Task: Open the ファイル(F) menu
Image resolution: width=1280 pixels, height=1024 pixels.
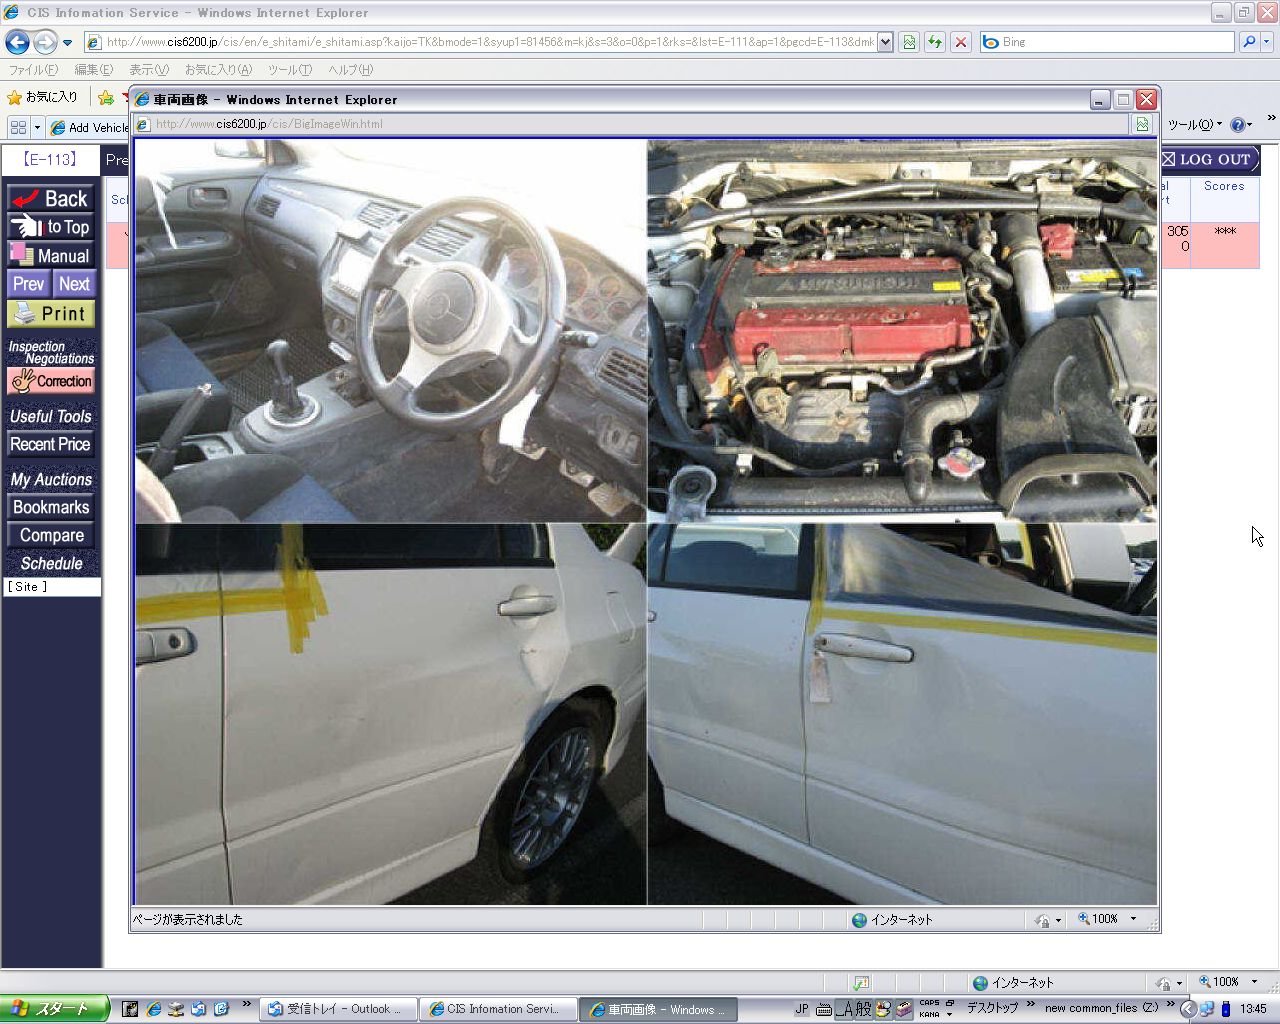Action: [x=33, y=70]
